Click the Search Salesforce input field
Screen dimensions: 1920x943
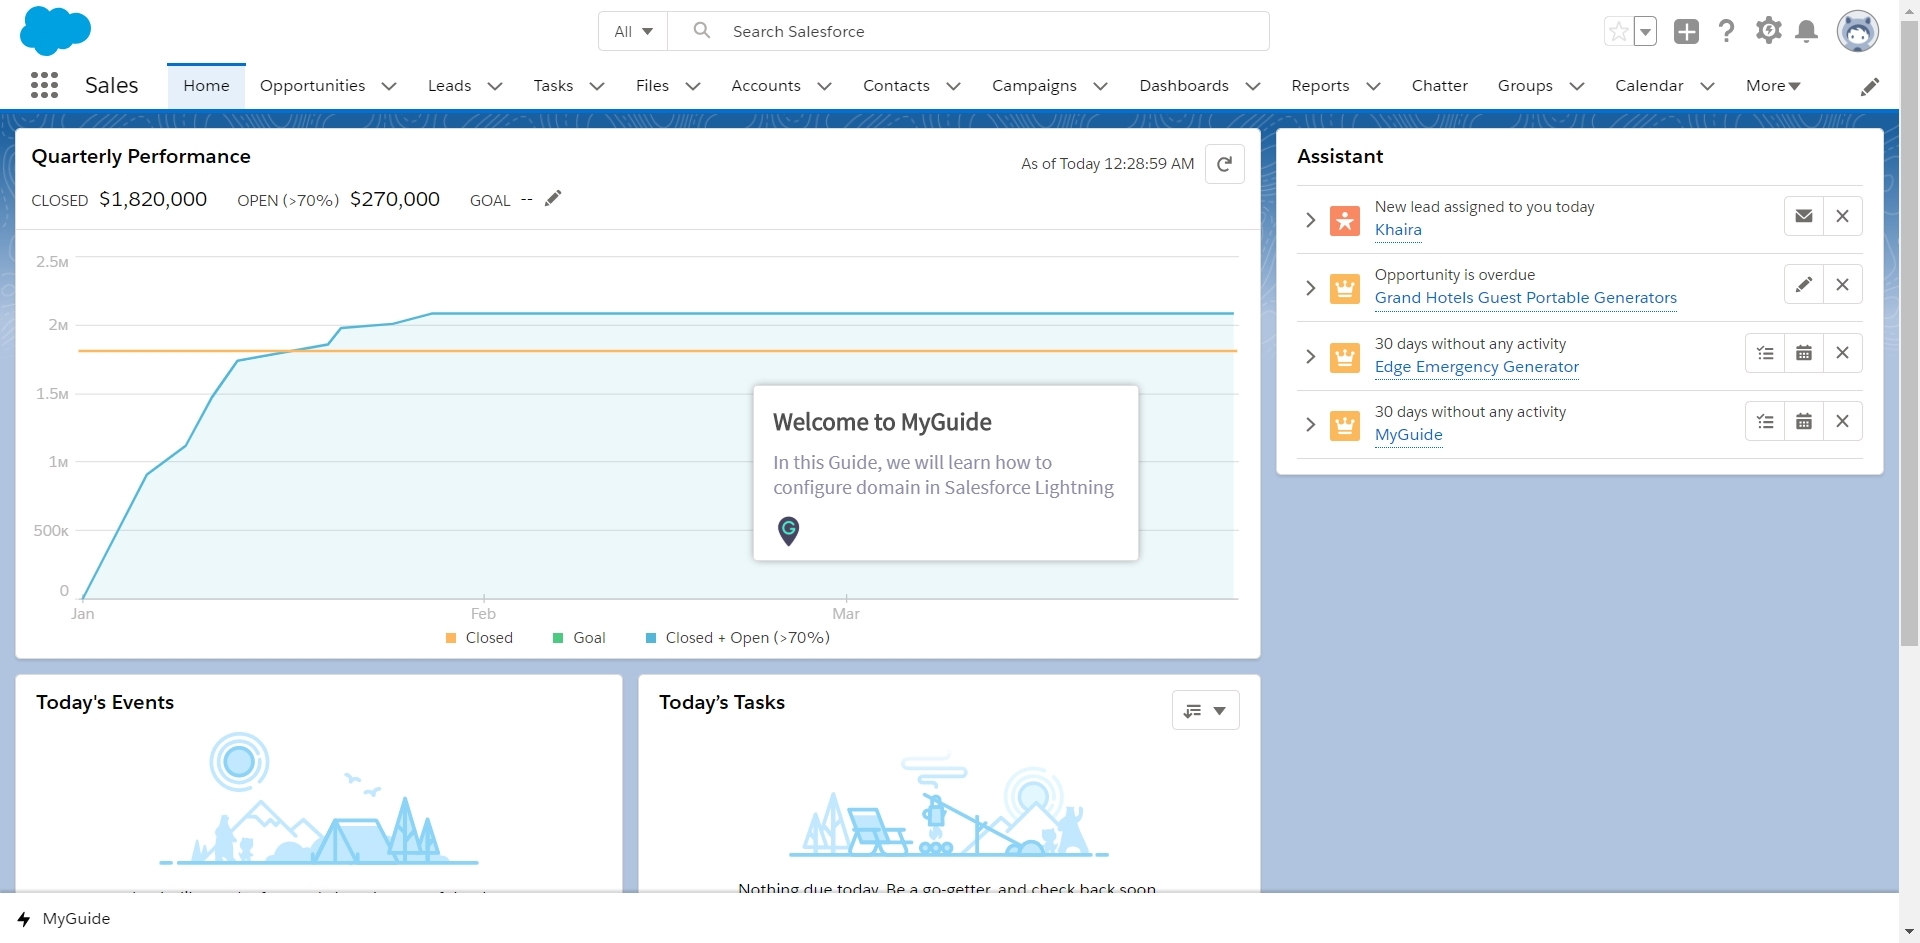(x=968, y=31)
